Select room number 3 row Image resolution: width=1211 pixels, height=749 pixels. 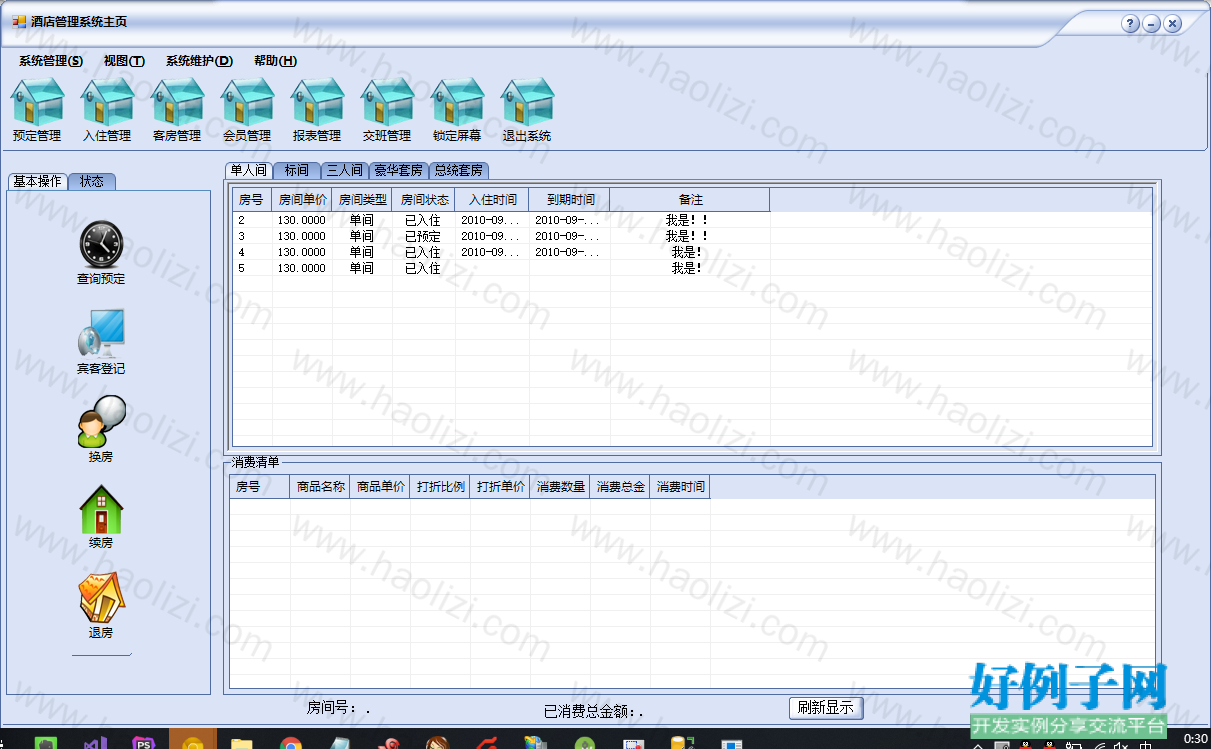(x=501, y=236)
